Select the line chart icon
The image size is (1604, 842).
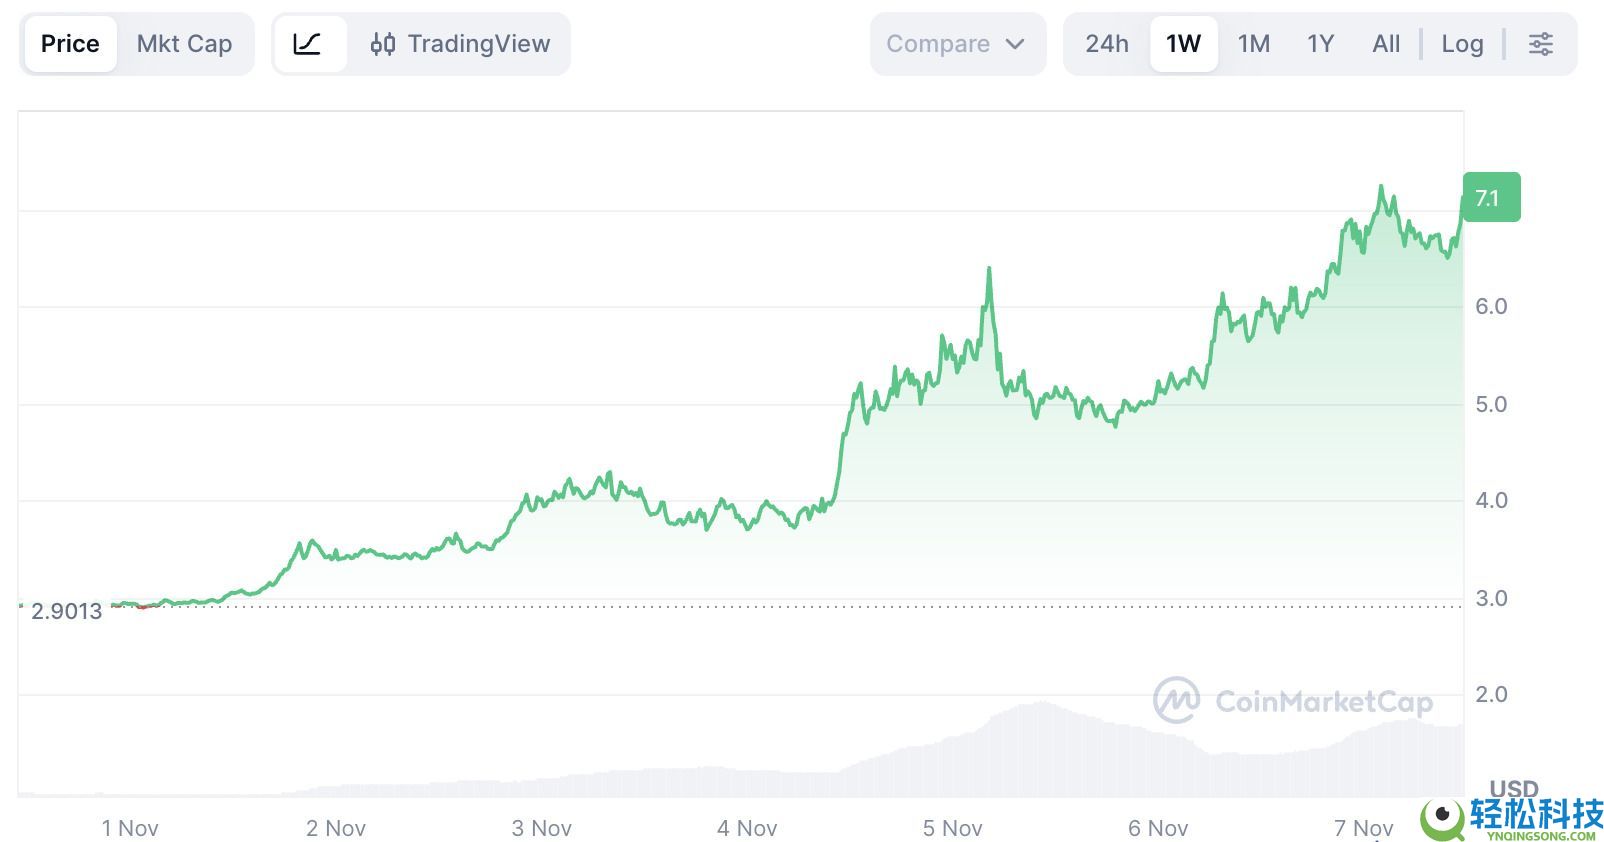(307, 44)
